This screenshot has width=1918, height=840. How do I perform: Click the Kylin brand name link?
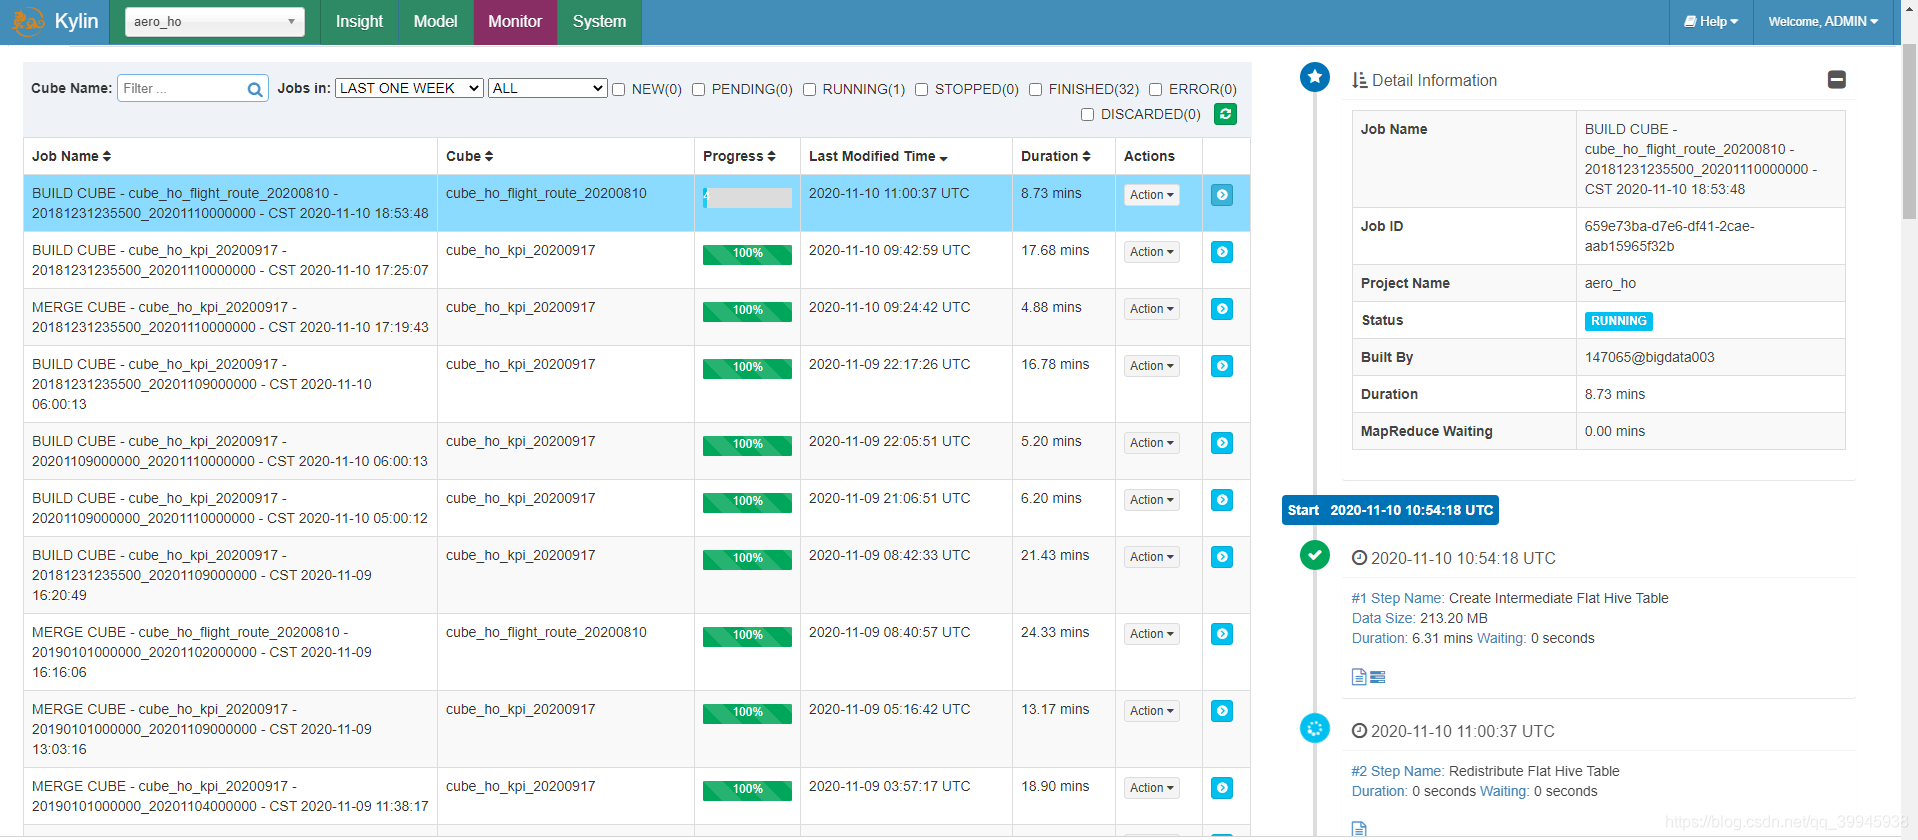pos(76,21)
